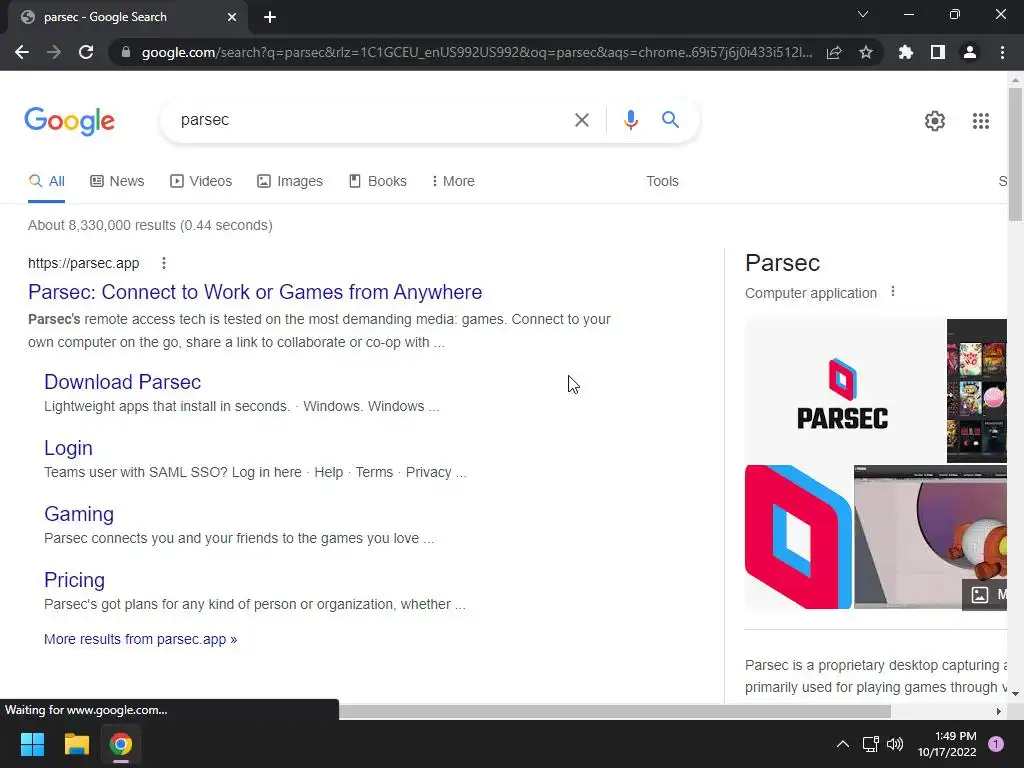Click the vertical scrollbar down arrow
This screenshot has width=1024, height=768.
1015,694
